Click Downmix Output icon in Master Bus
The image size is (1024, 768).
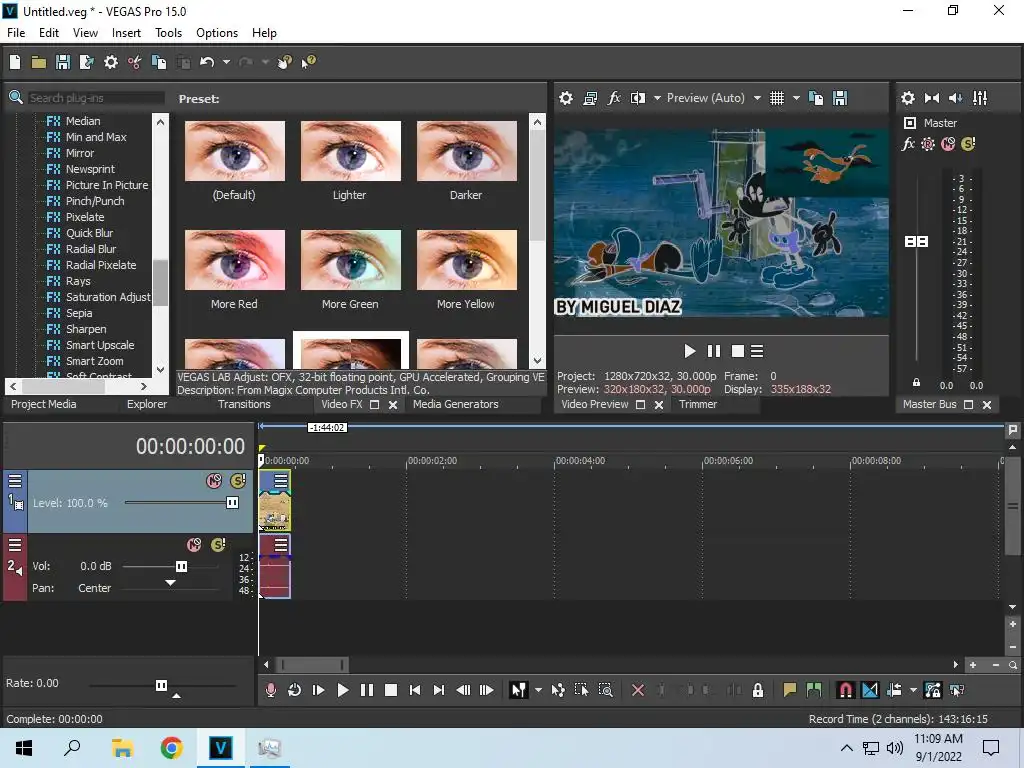(x=932, y=98)
